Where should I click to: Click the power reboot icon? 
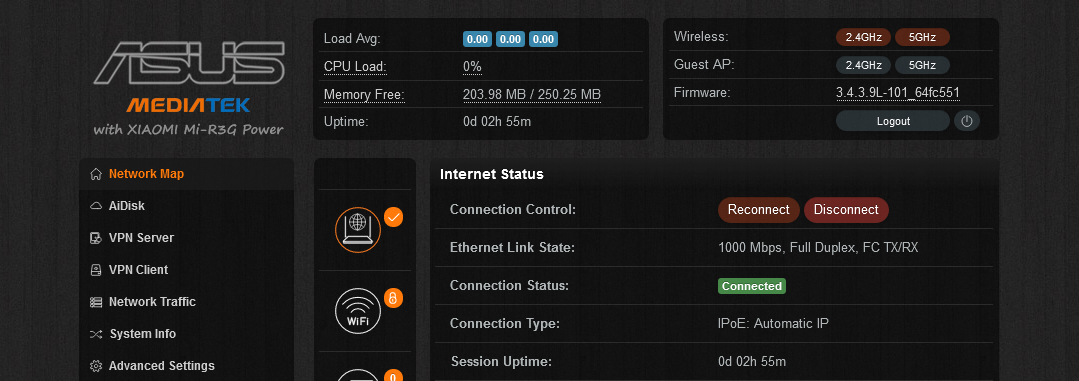click(966, 121)
